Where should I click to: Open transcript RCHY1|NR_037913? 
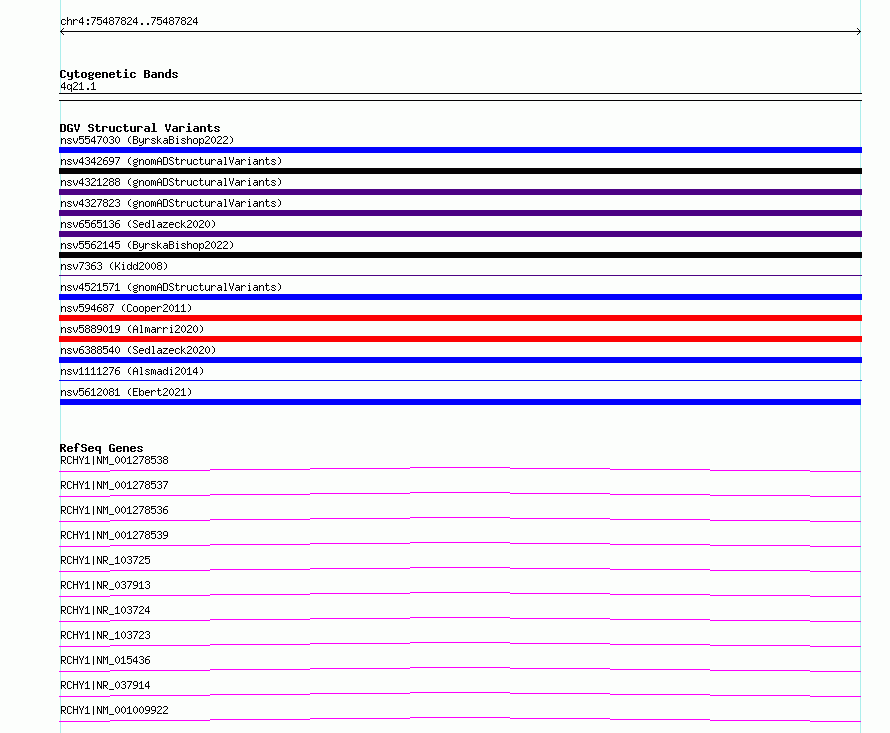click(x=105, y=585)
